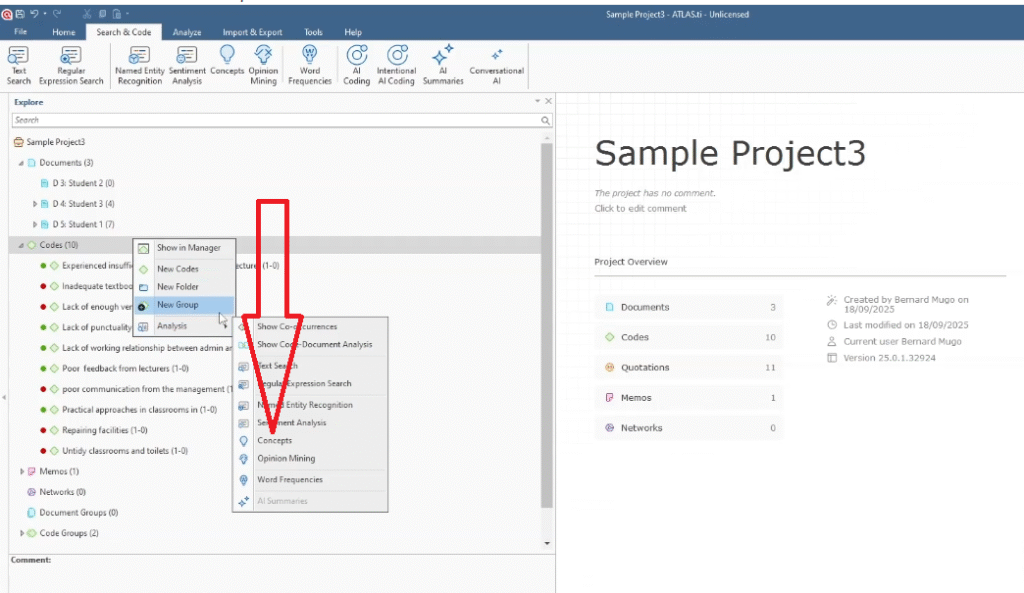Open the Text Search tool in ribbon

coord(18,64)
